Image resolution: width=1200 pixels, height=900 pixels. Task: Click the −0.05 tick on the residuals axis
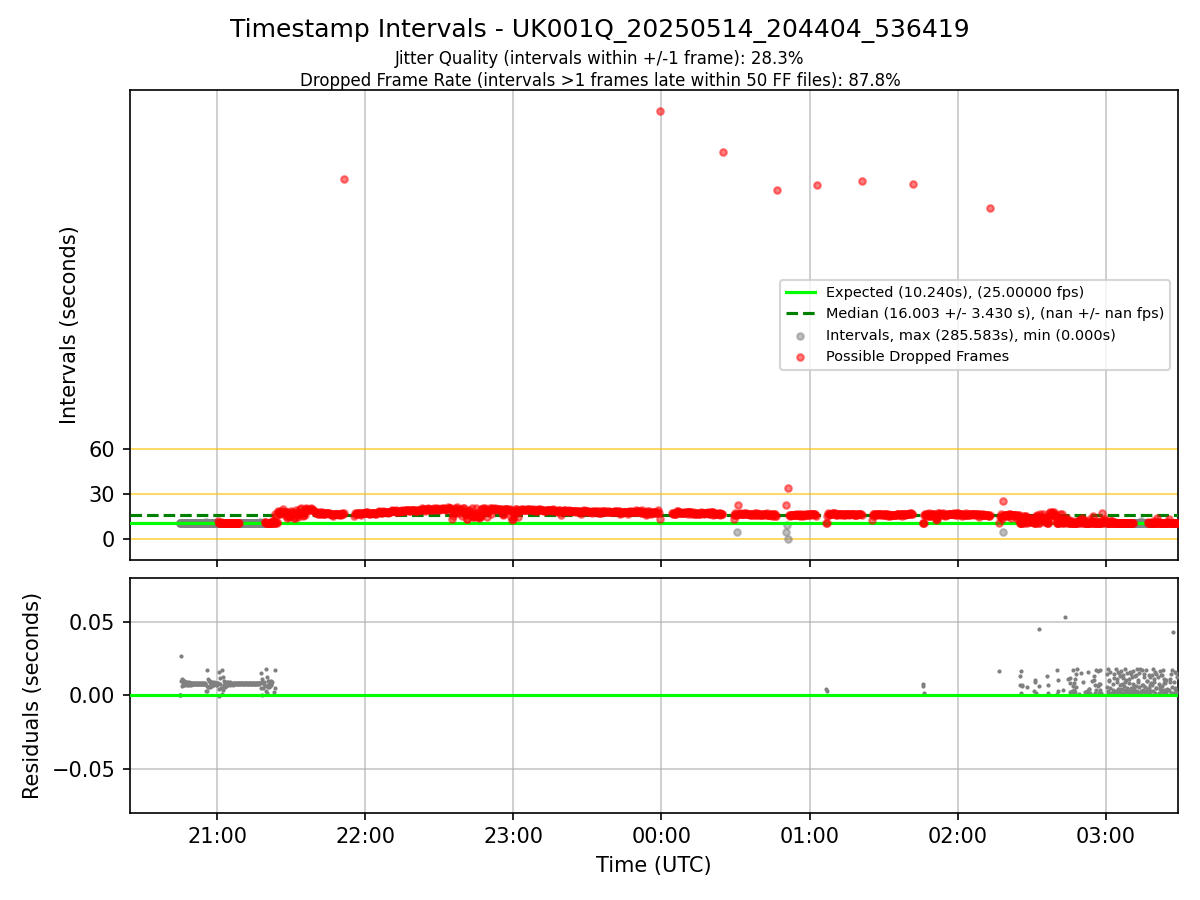(x=85, y=769)
